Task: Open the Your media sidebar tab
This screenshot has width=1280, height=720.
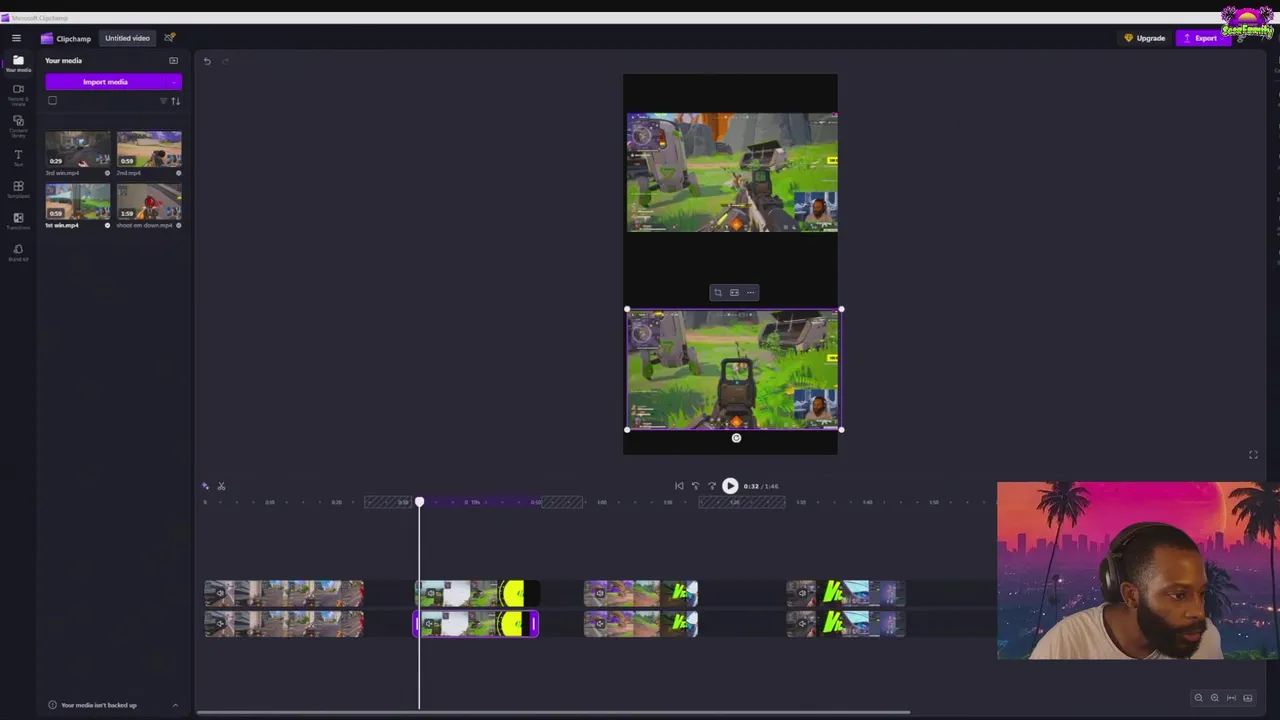Action: click(18, 64)
